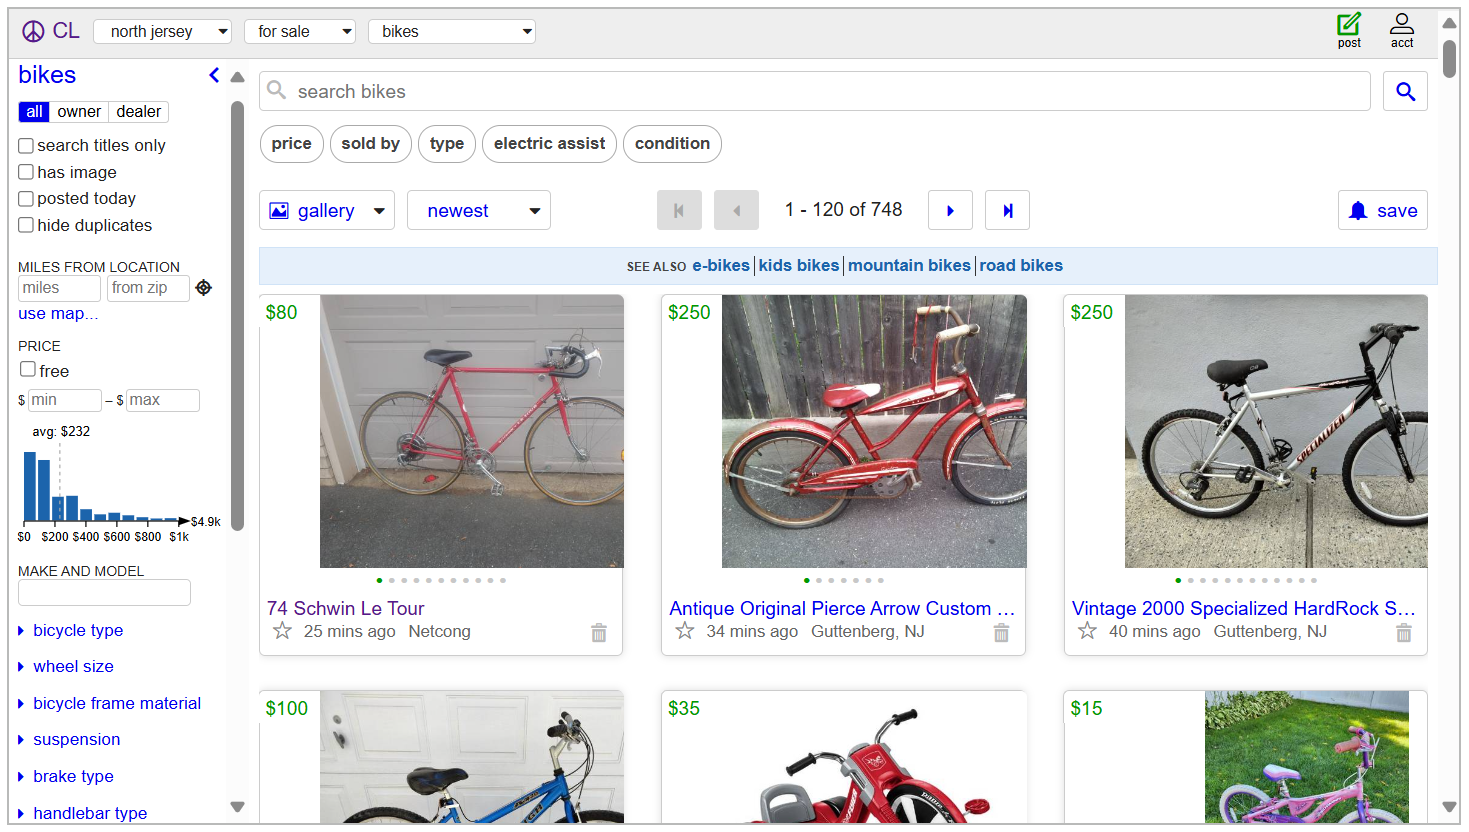This screenshot has width=1469, height=832.
Task: Toggle the free price checkbox
Action: pyautogui.click(x=27, y=369)
